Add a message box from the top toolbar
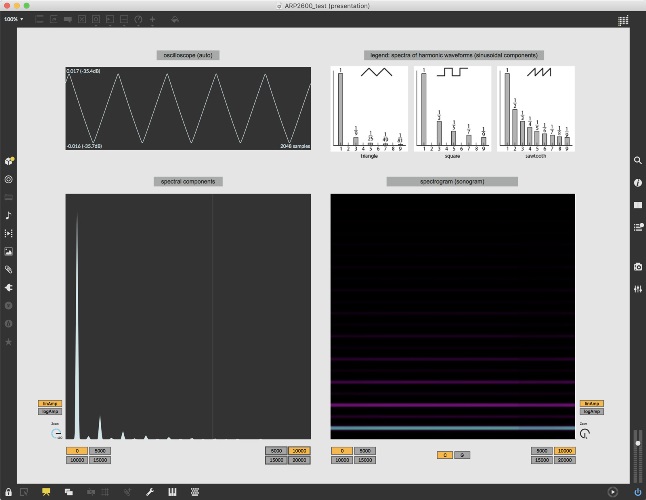Image resolution: width=646 pixels, height=500 pixels. pos(54,19)
